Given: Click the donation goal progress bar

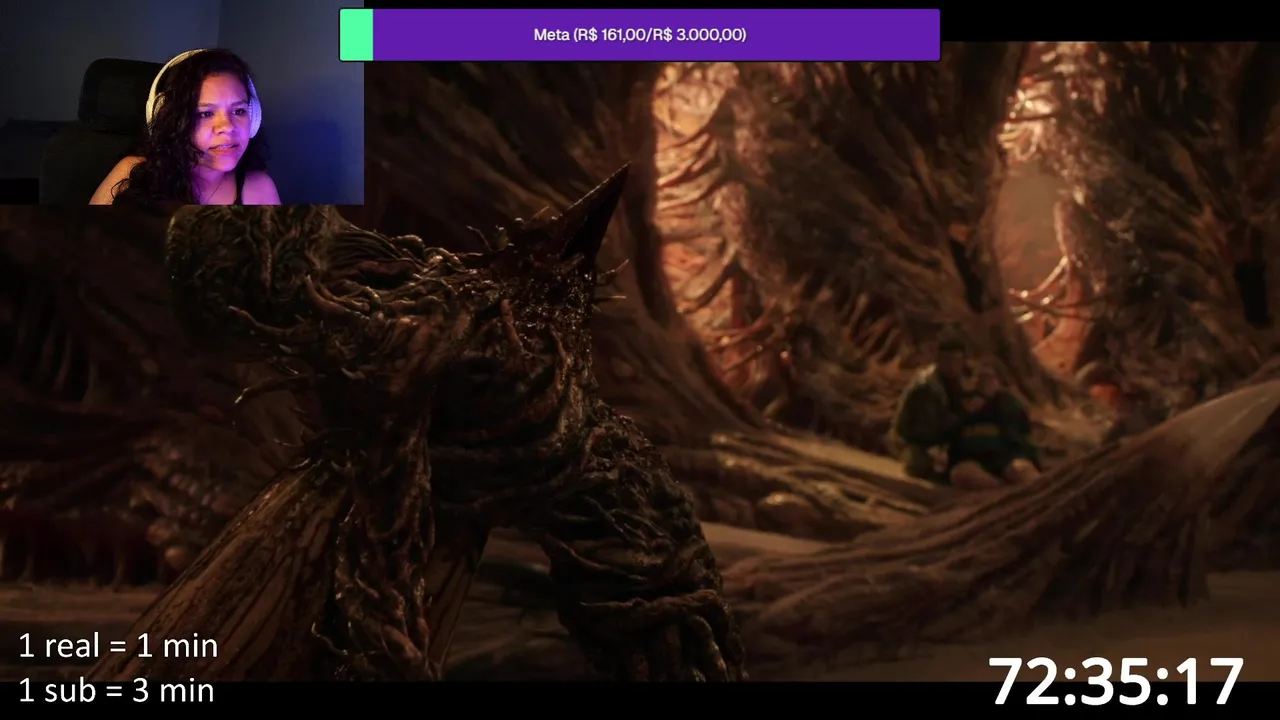Looking at the screenshot, I should pos(640,35).
